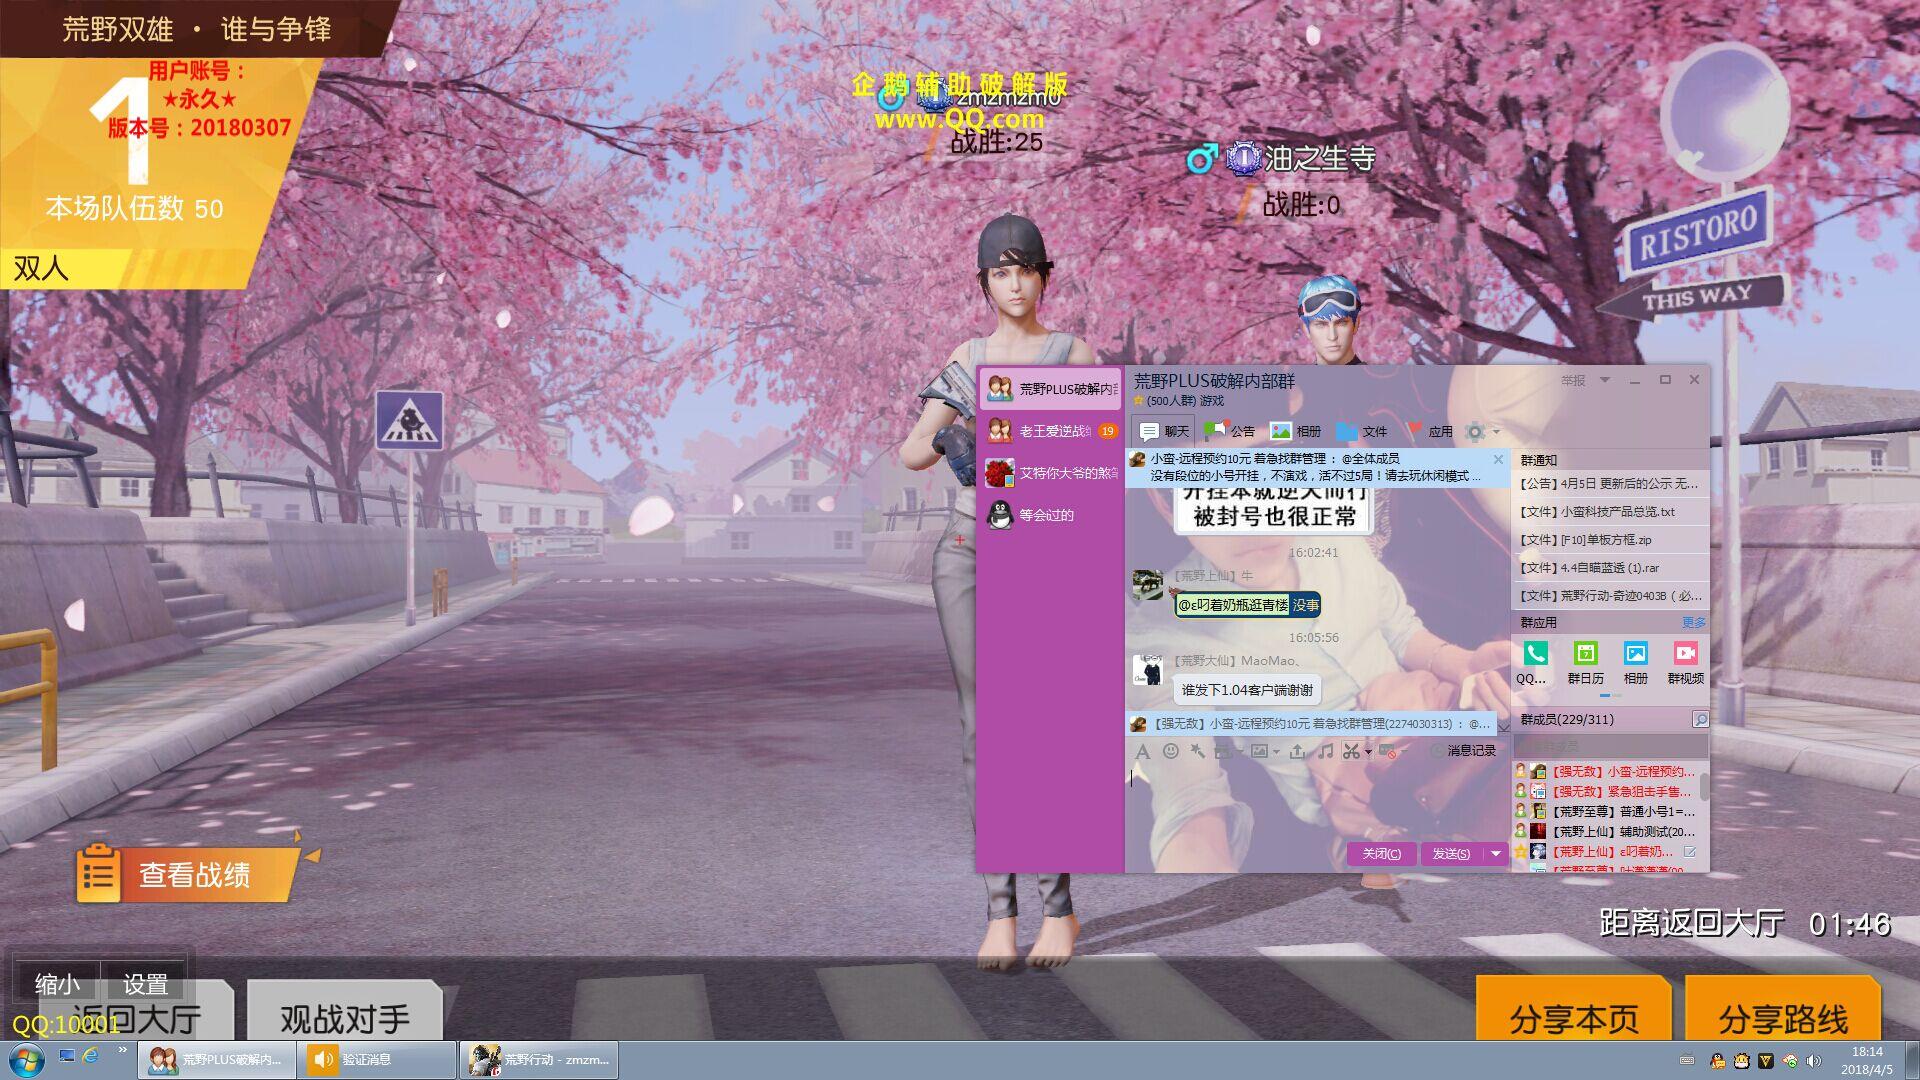
Task: Search group members with magnifier icon
Action: pos(1699,719)
